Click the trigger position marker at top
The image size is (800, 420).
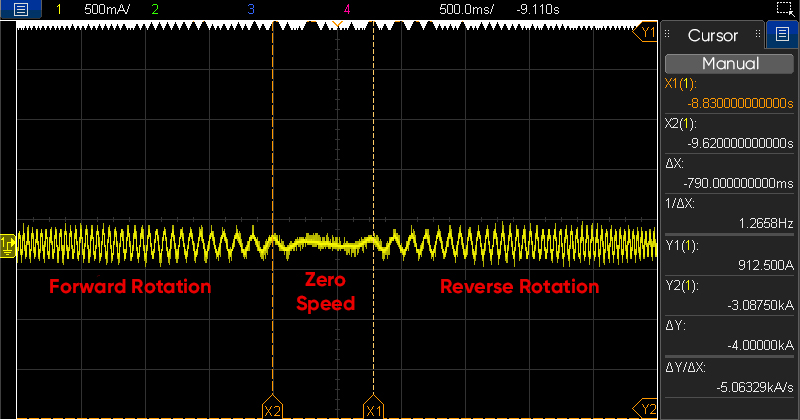tap(338, 24)
